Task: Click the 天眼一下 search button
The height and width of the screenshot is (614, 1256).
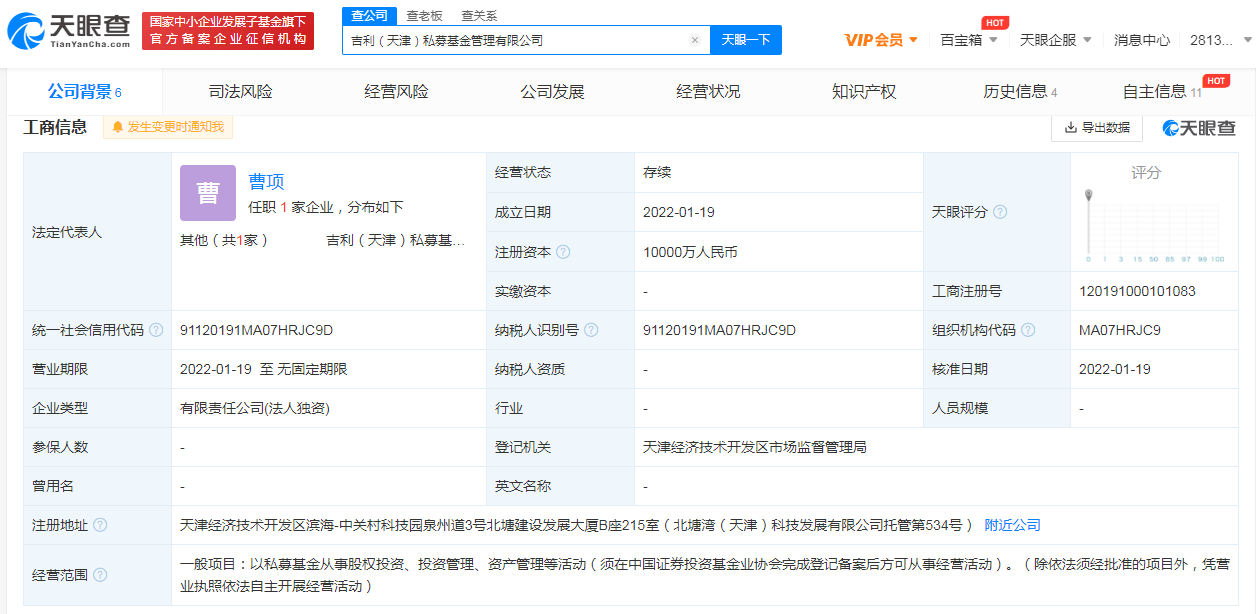Action: [746, 40]
